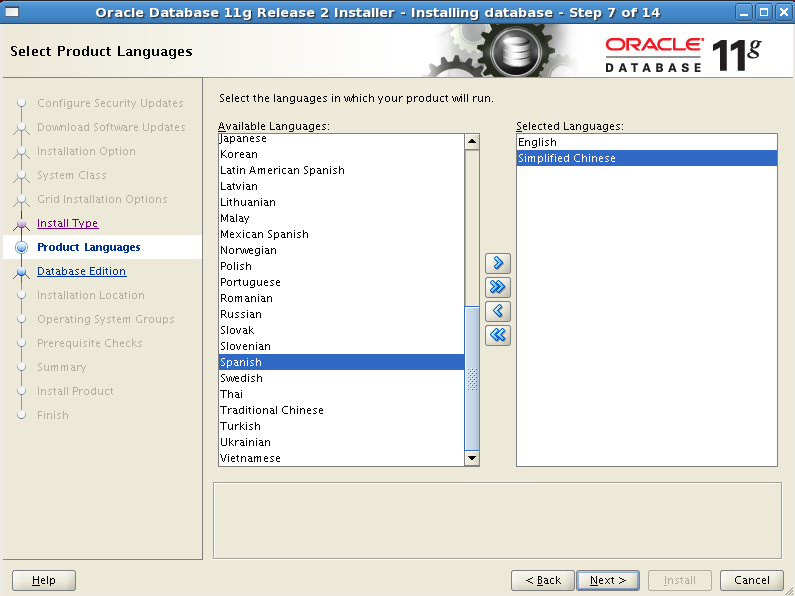Screen dimensions: 795x596
Task: Remove selected language with single left arrow
Action: 497,311
